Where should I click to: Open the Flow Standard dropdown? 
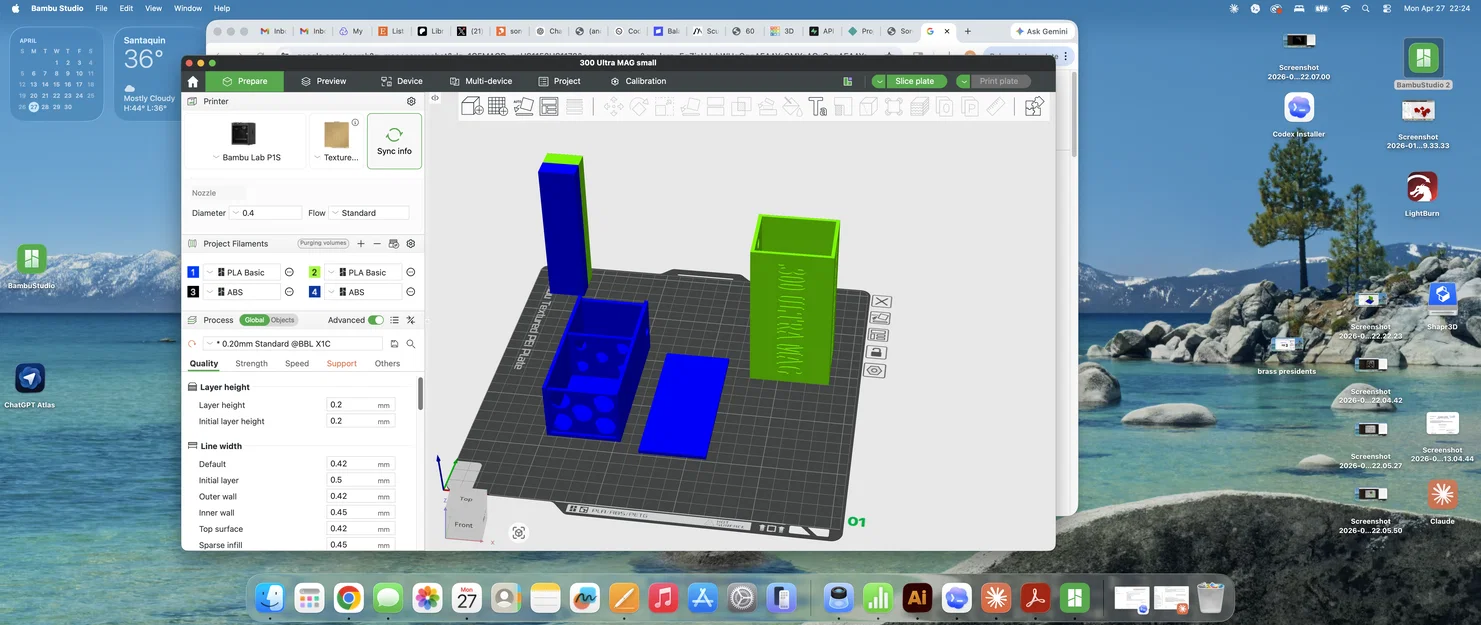(369, 213)
